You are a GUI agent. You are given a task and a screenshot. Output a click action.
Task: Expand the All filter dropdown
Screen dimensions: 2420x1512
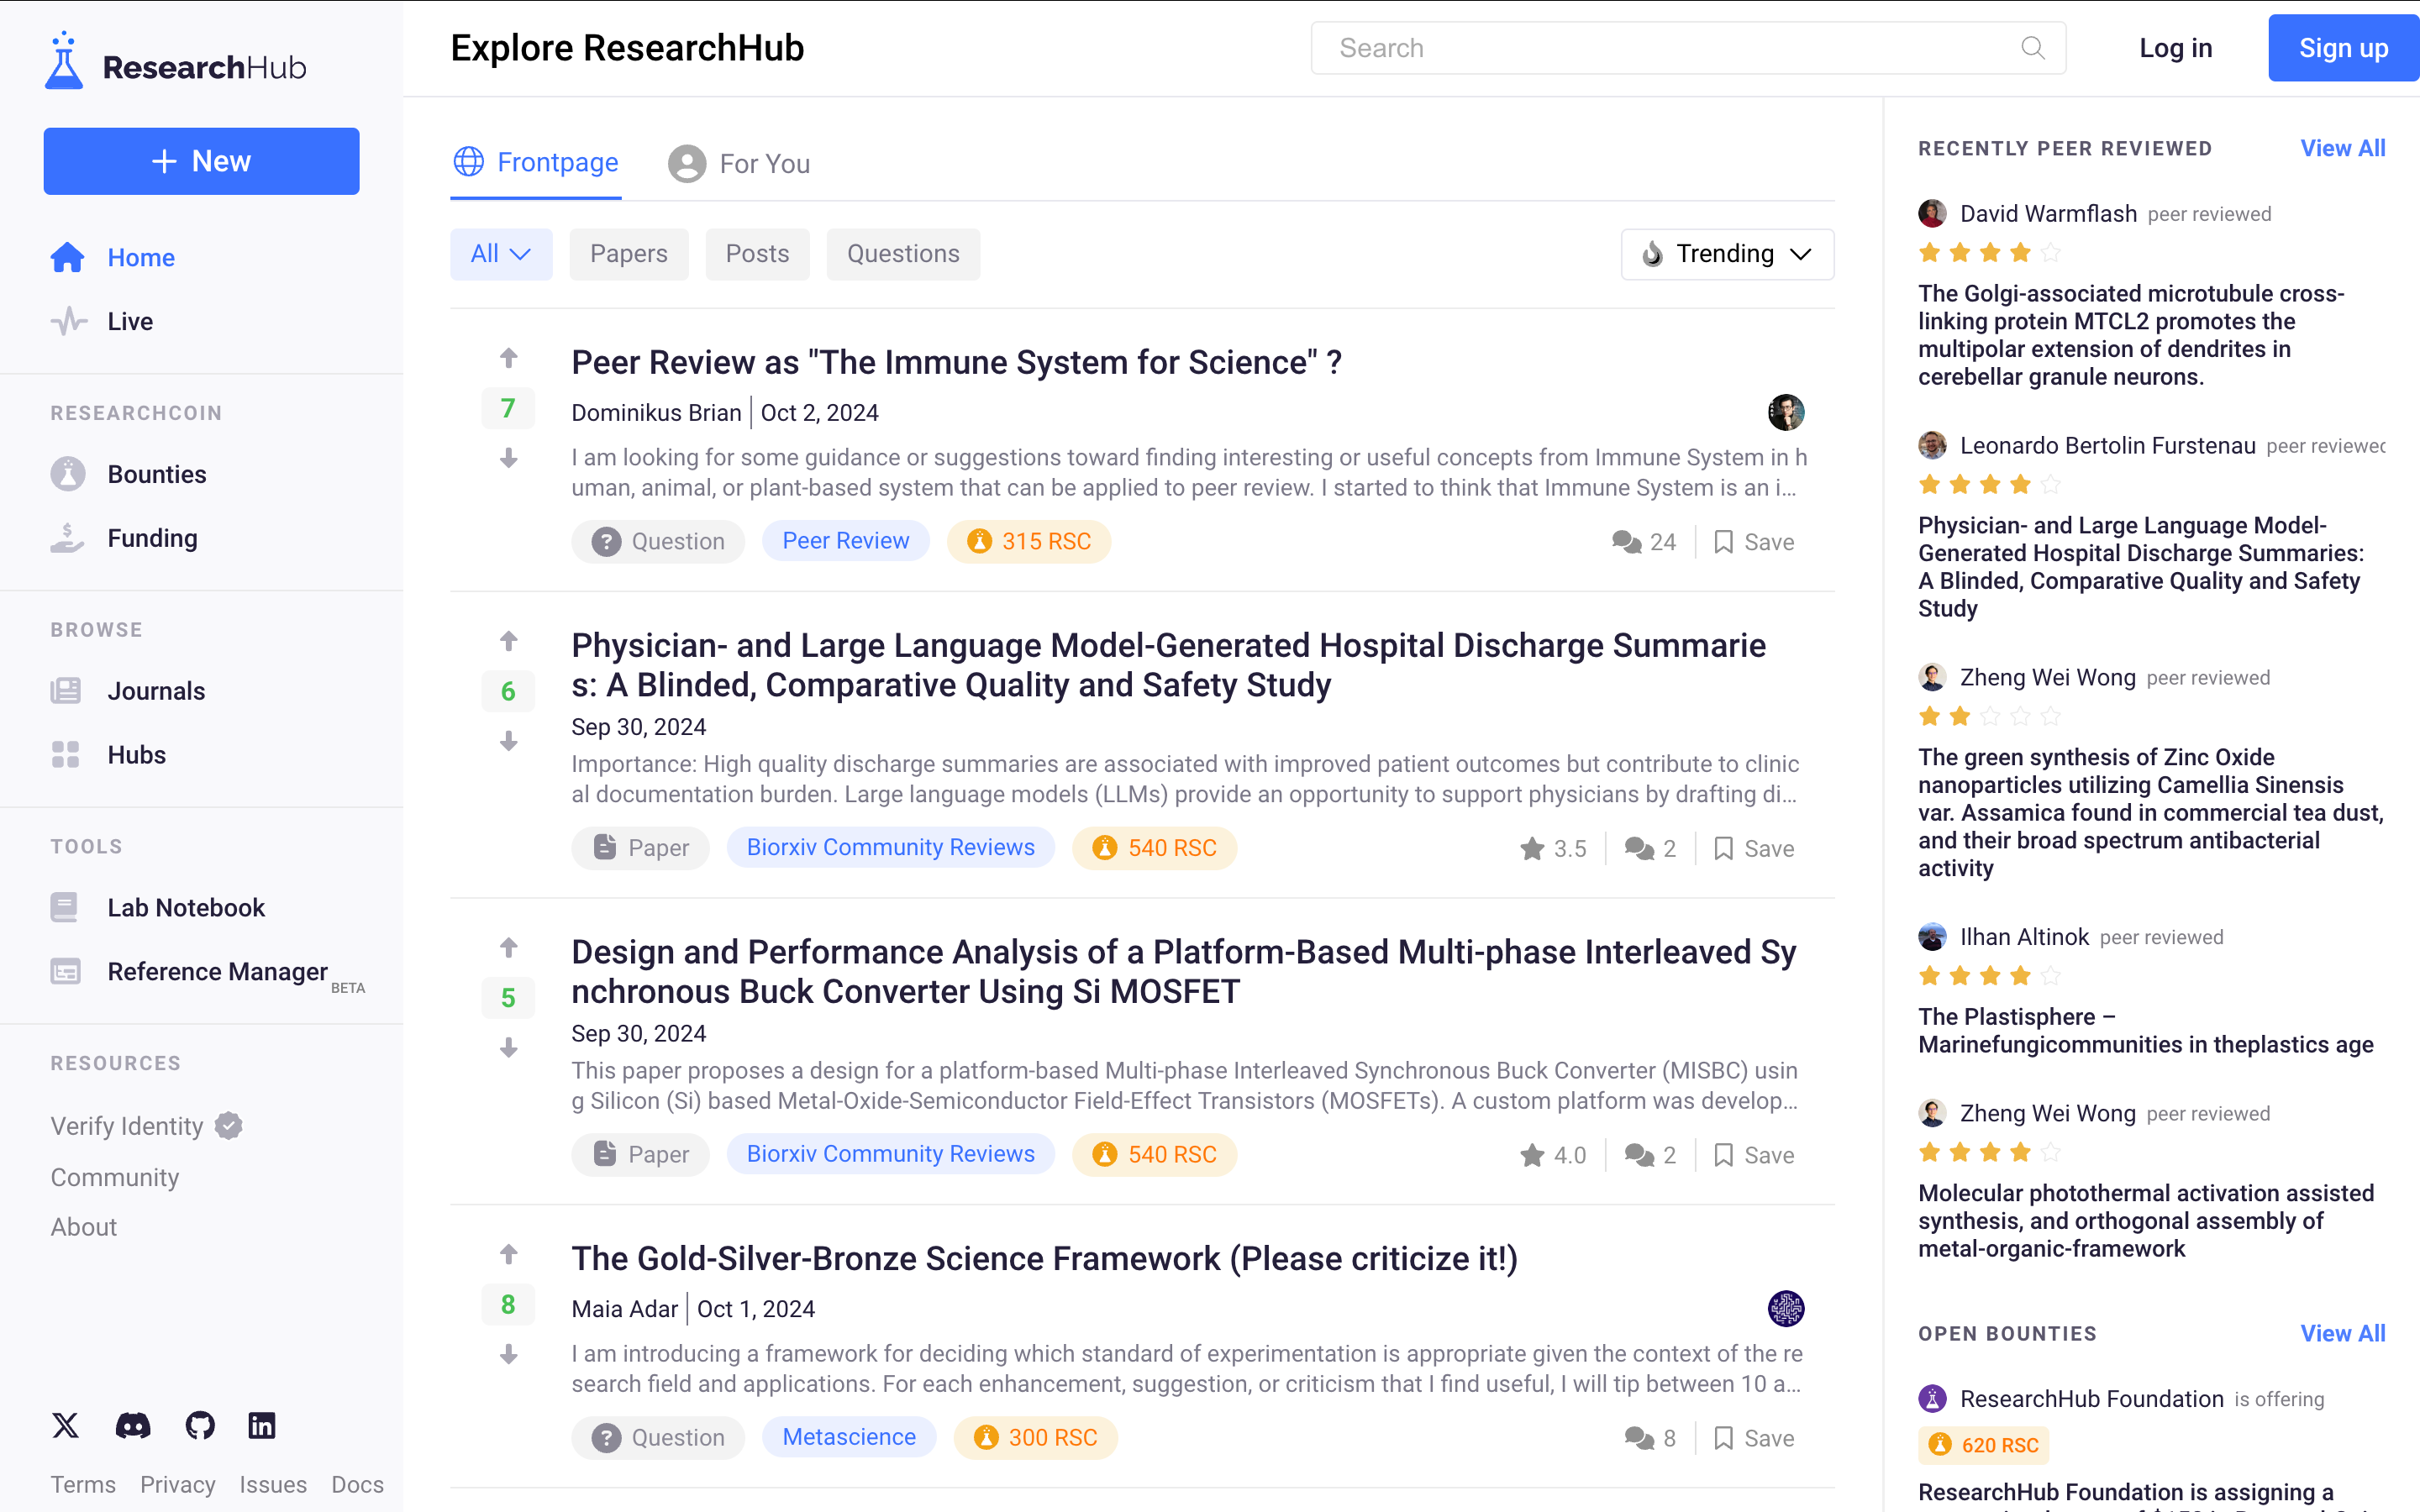[x=501, y=254]
